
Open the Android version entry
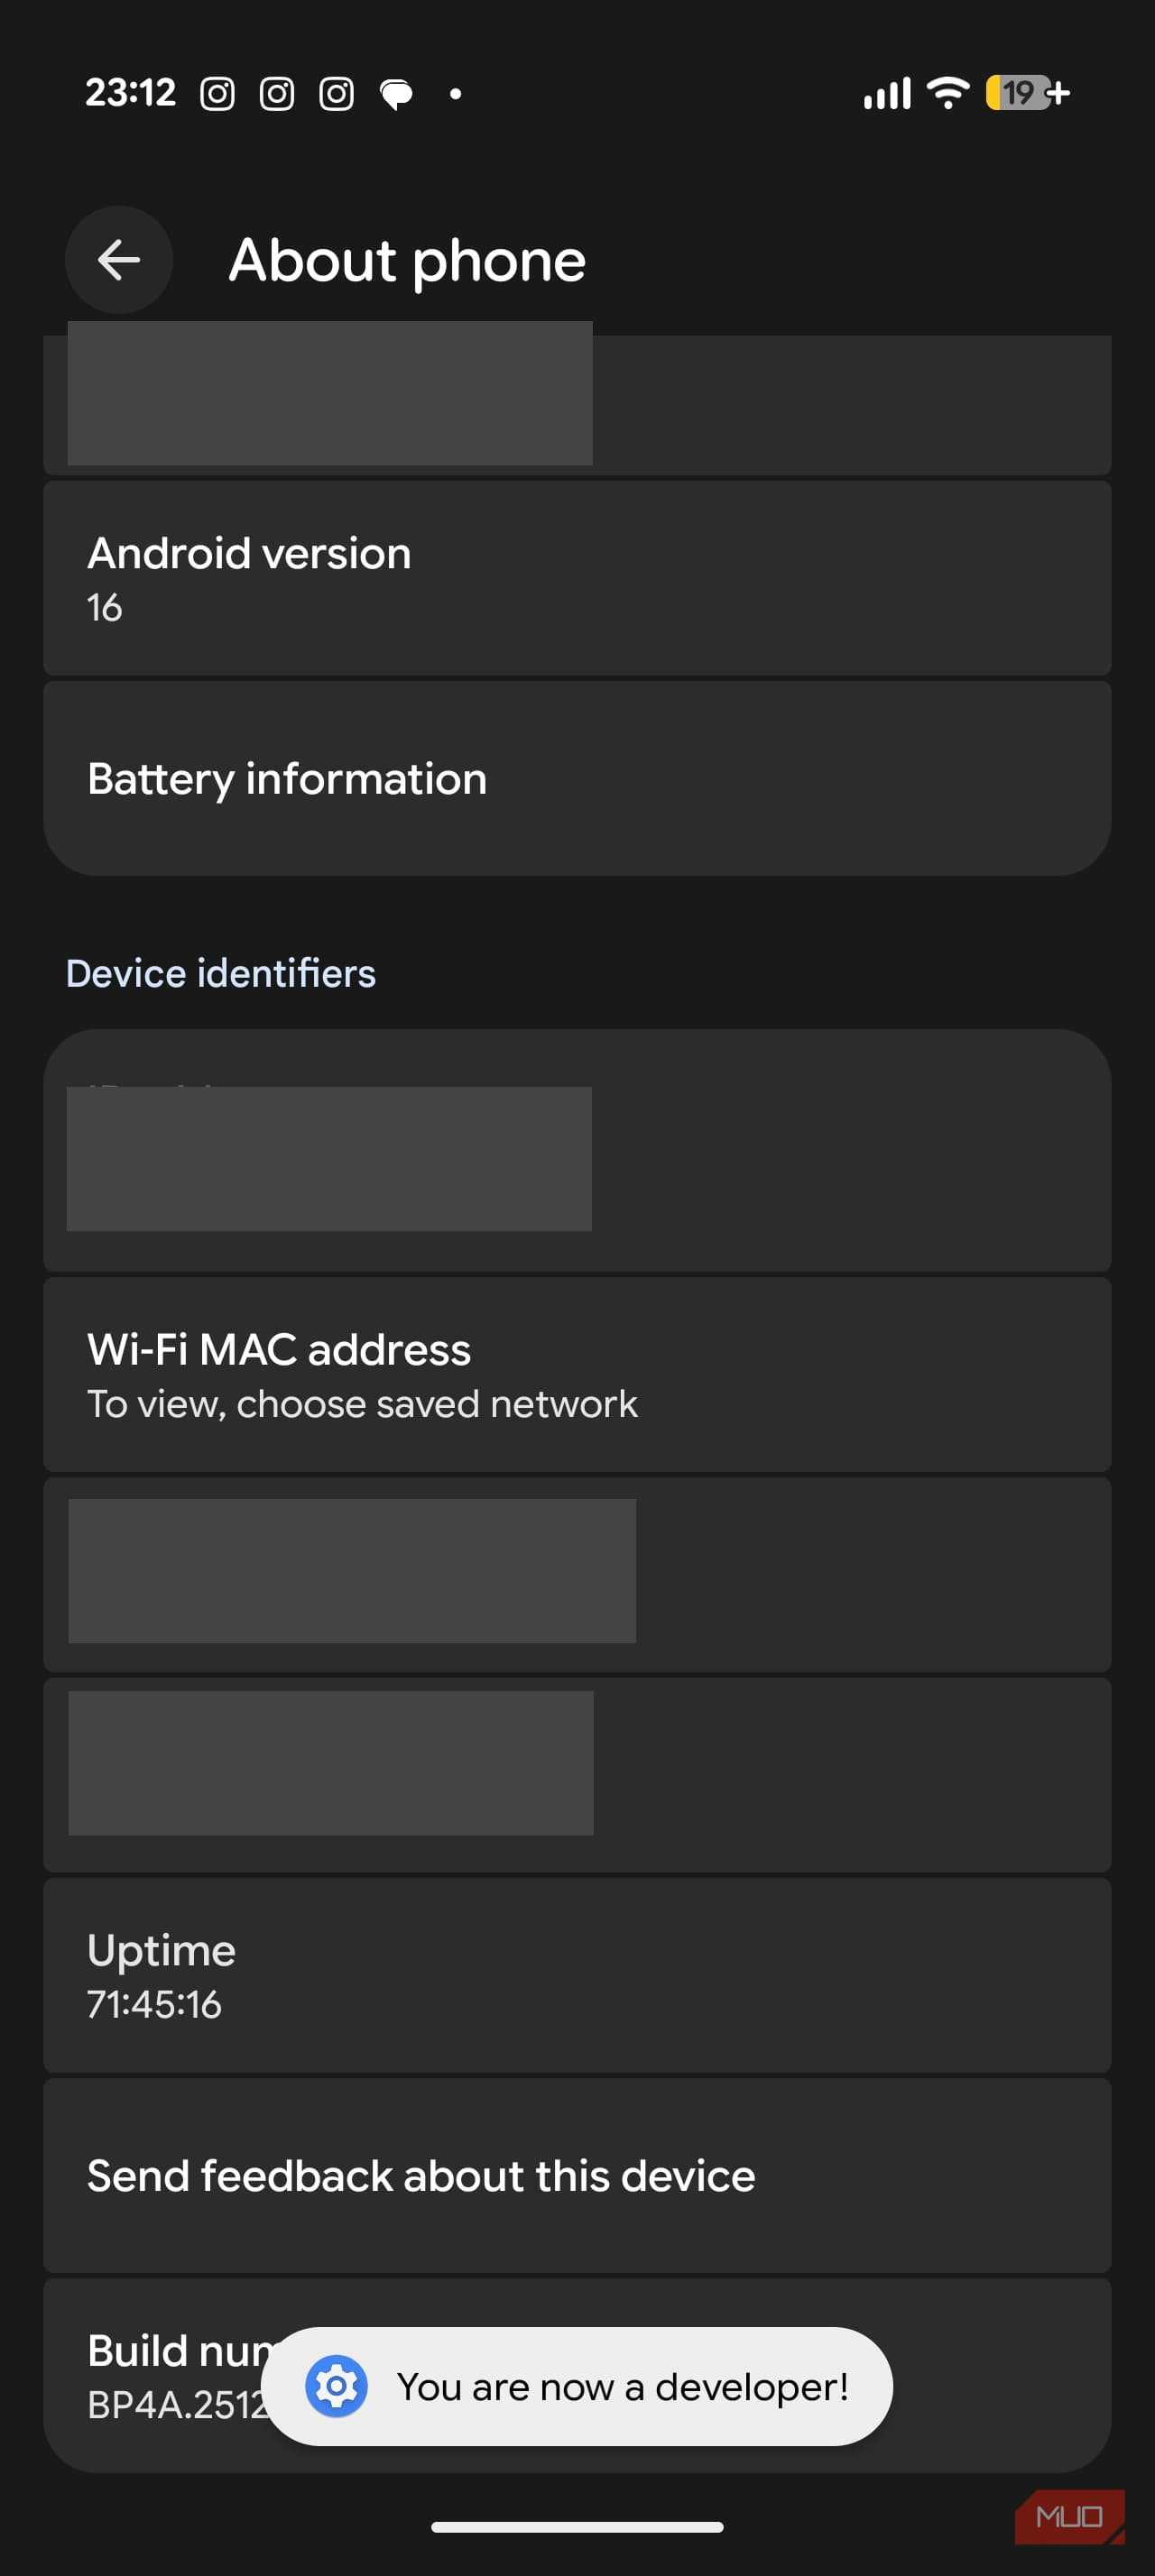click(577, 578)
